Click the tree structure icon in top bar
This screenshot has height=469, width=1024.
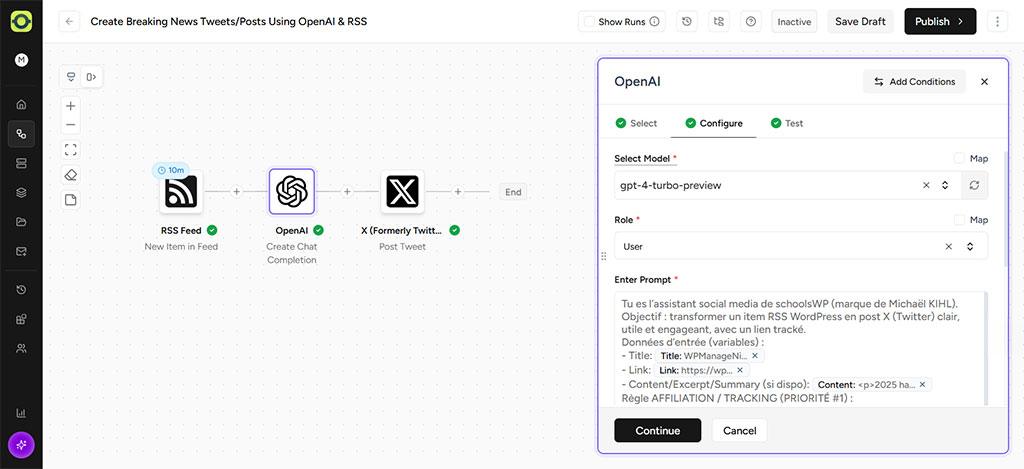click(x=719, y=22)
